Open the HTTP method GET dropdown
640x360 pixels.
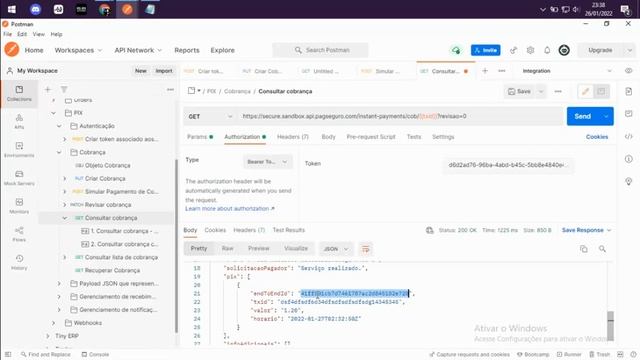tap(210, 116)
